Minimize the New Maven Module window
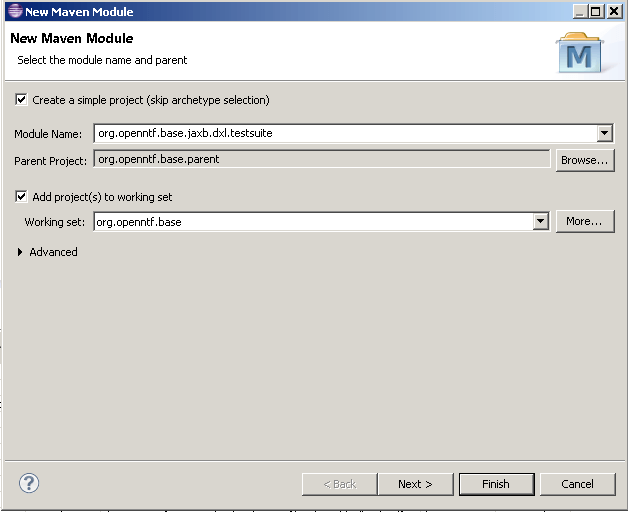628x512 pixels. [x=582, y=11]
